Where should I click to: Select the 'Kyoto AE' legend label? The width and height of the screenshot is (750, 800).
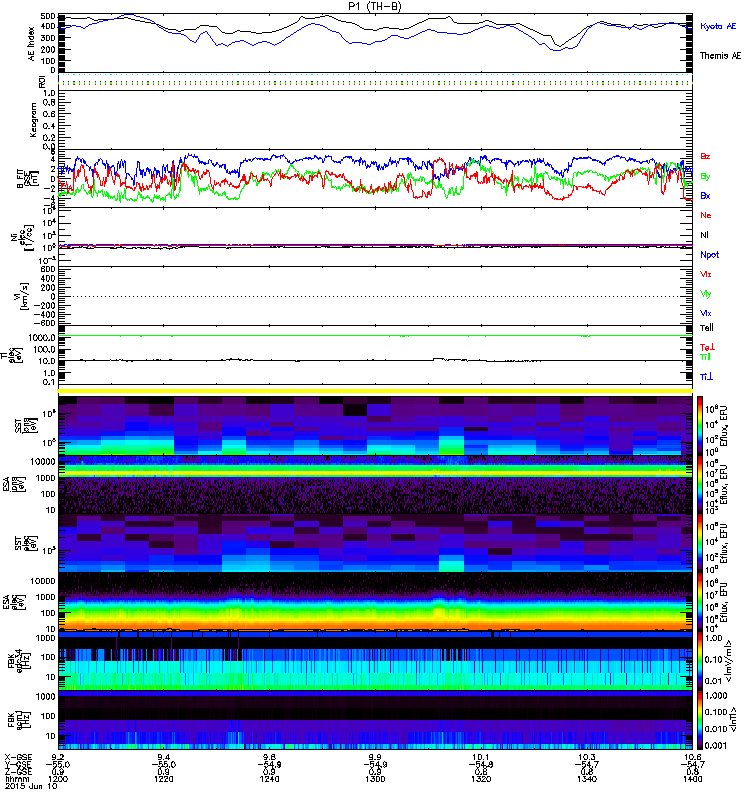click(x=718, y=26)
